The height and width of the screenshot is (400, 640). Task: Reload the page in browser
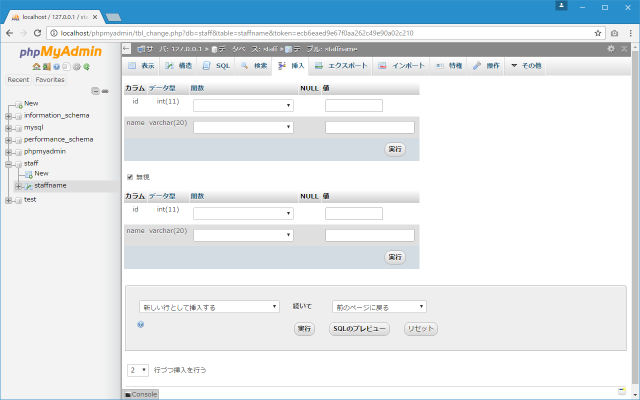click(38, 33)
